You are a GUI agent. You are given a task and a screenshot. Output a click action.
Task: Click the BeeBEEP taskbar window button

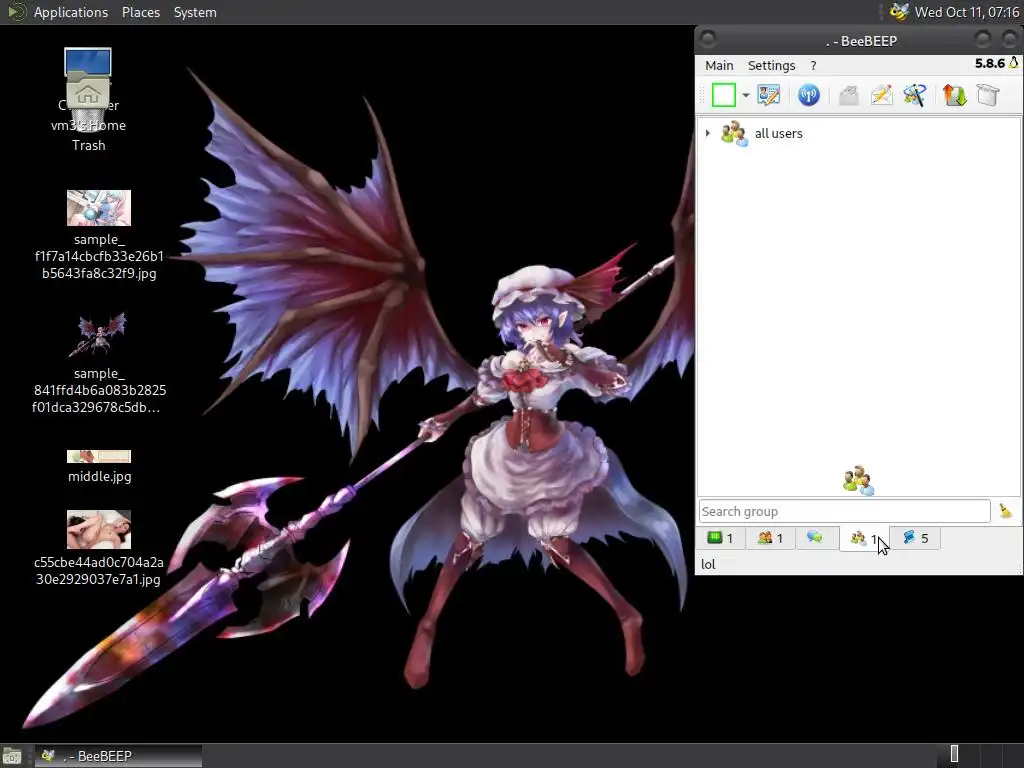pyautogui.click(x=118, y=756)
